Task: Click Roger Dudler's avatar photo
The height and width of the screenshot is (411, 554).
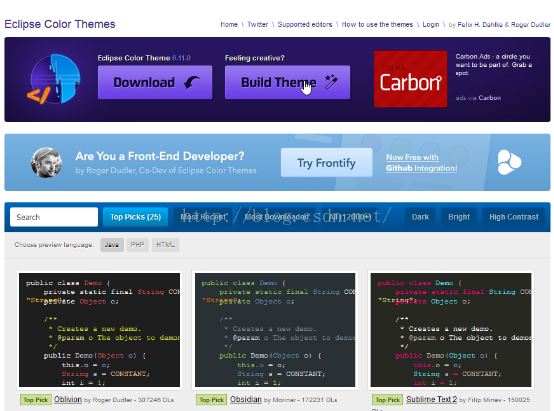Action: [46, 163]
